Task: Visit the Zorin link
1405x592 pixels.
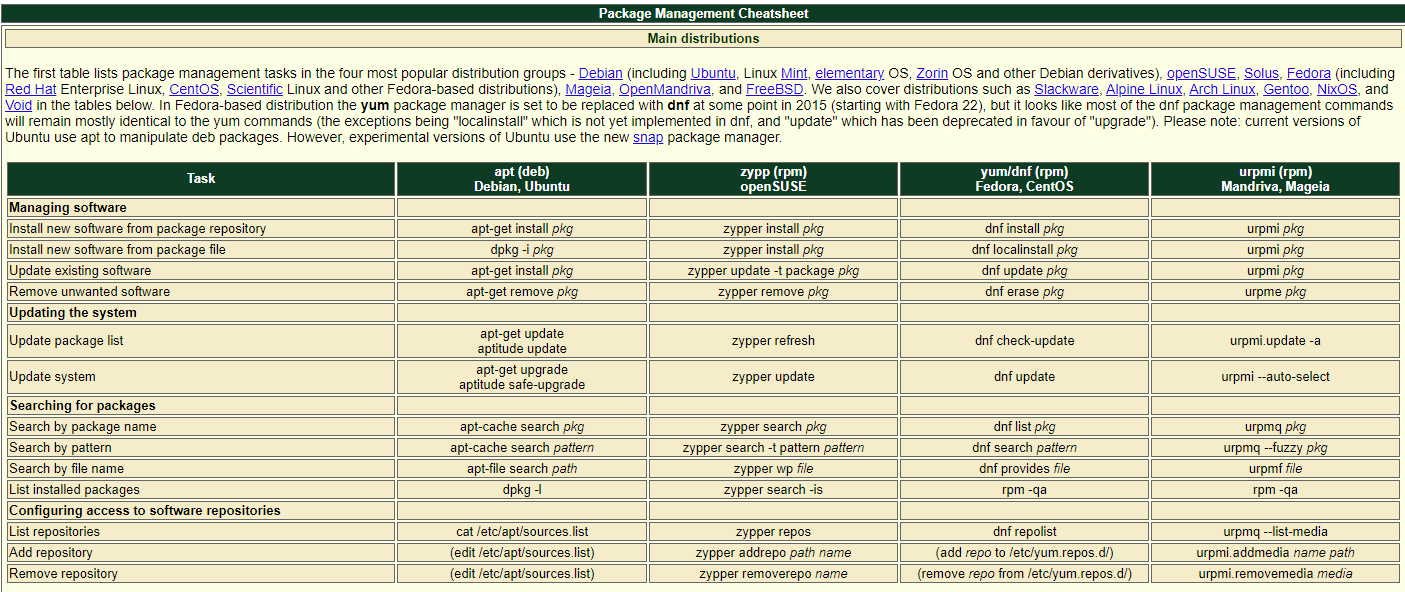Action: [x=932, y=73]
